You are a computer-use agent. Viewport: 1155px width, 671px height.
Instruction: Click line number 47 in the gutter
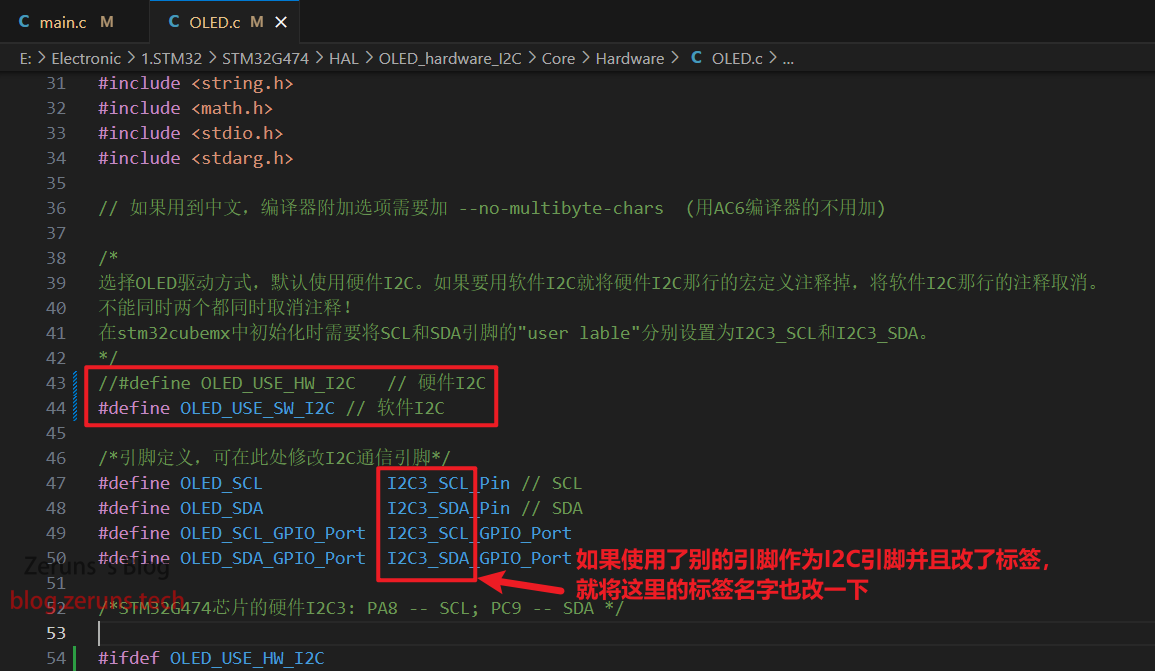pyautogui.click(x=57, y=483)
